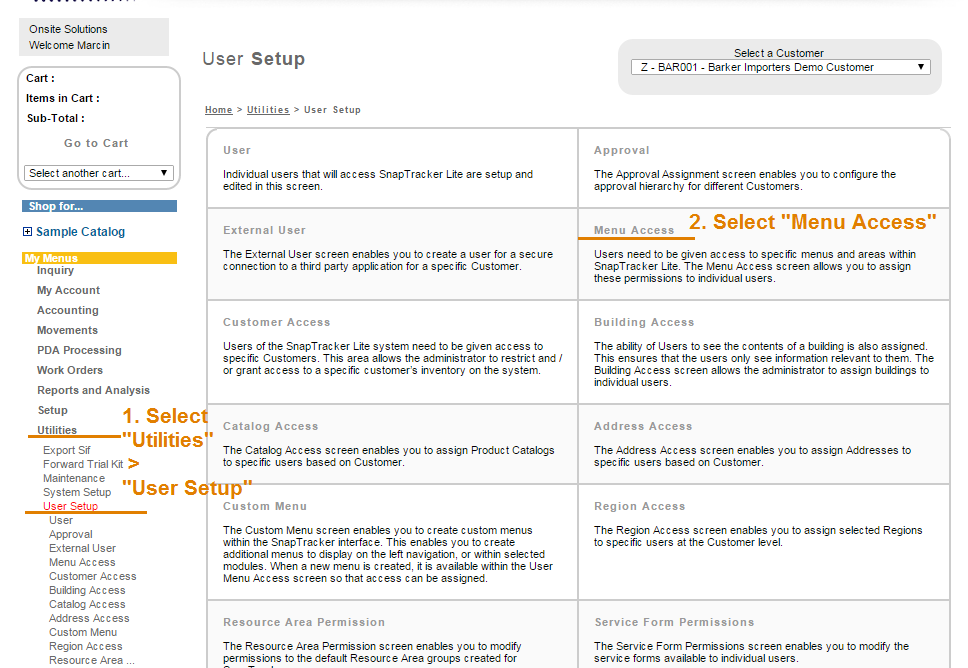Screen dimensions: 968x668
Task: Open the Building Access sidebar item
Action: (87, 590)
